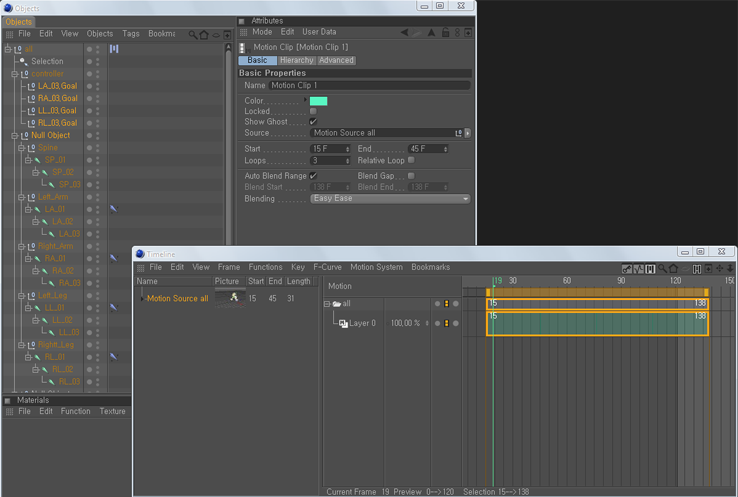Screen dimensions: 738x497
Task: Click the motion system tag on 'all' object
Action: click(114, 48)
